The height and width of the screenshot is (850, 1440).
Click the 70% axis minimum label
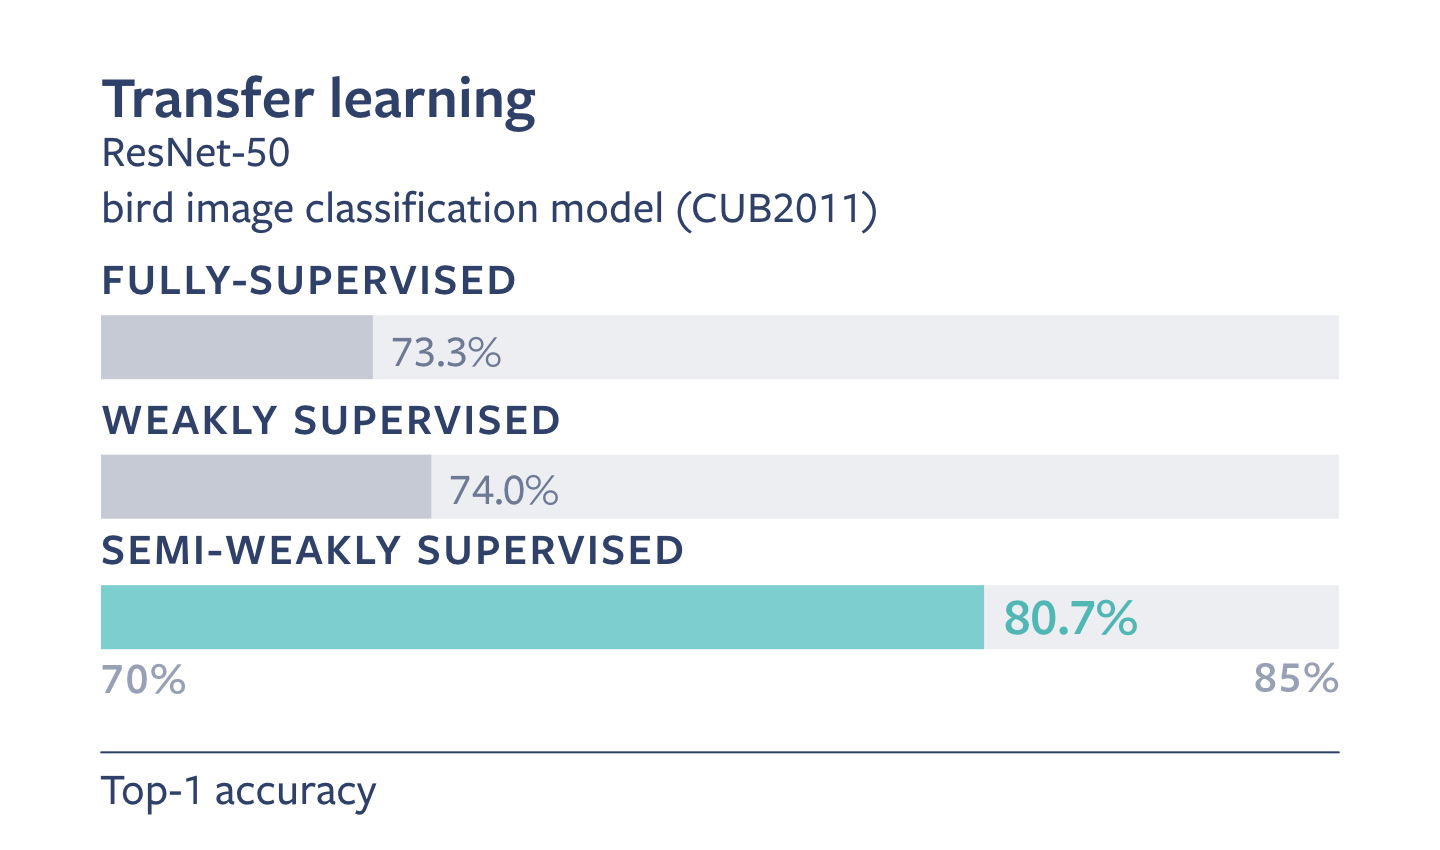[x=144, y=679]
